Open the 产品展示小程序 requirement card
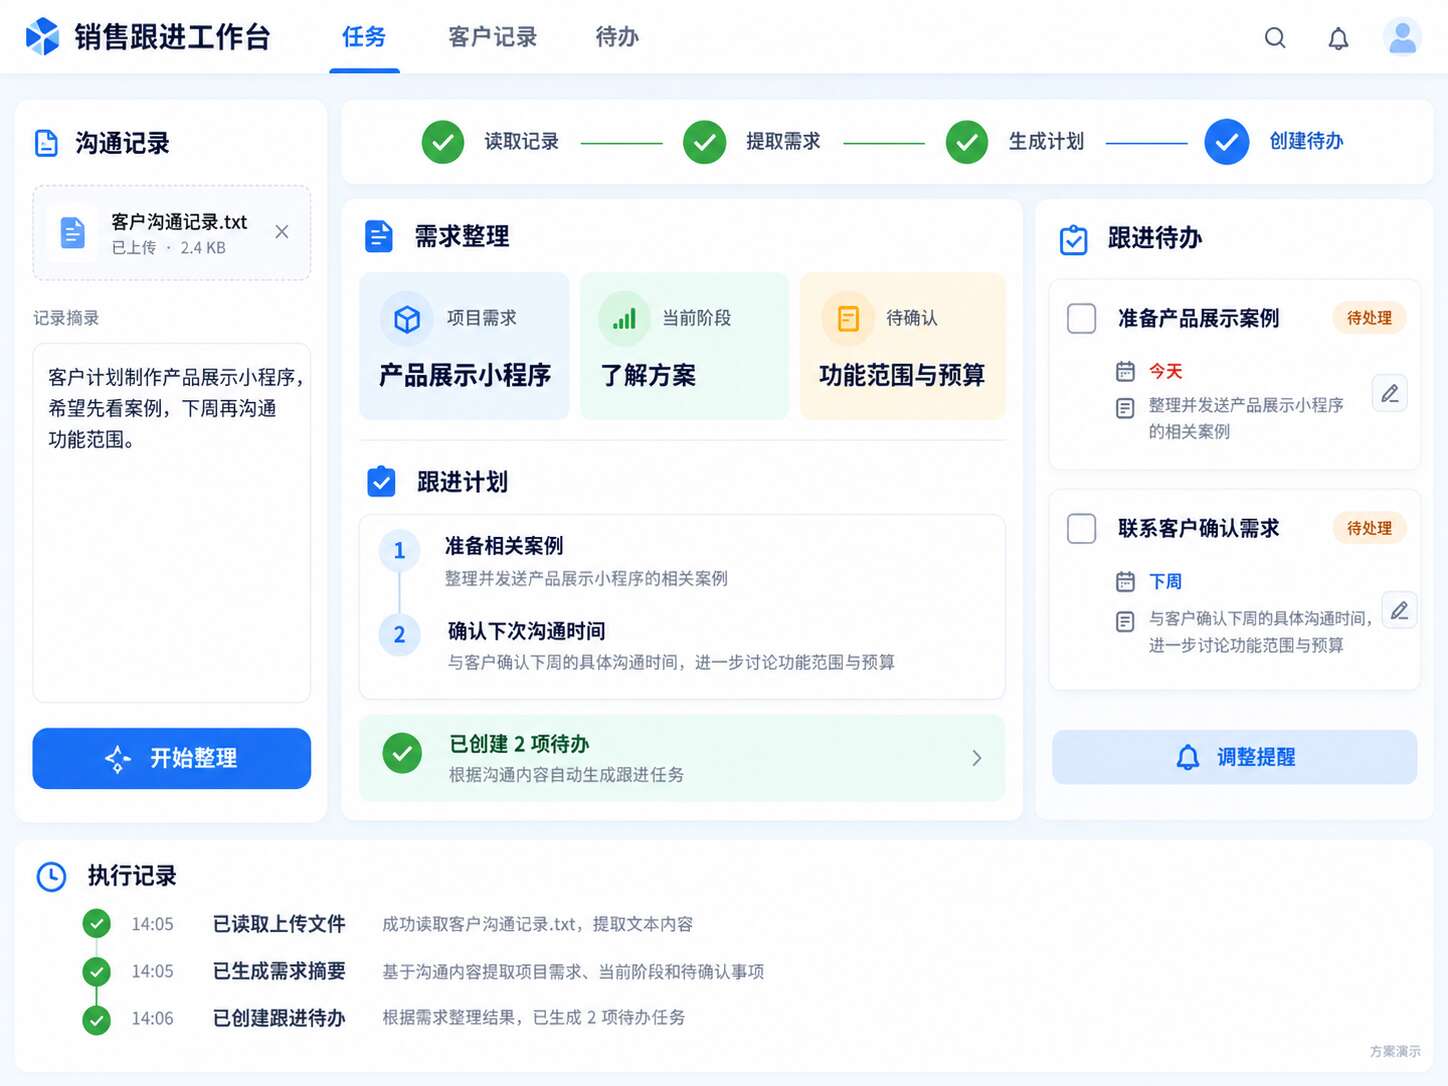 tap(464, 346)
